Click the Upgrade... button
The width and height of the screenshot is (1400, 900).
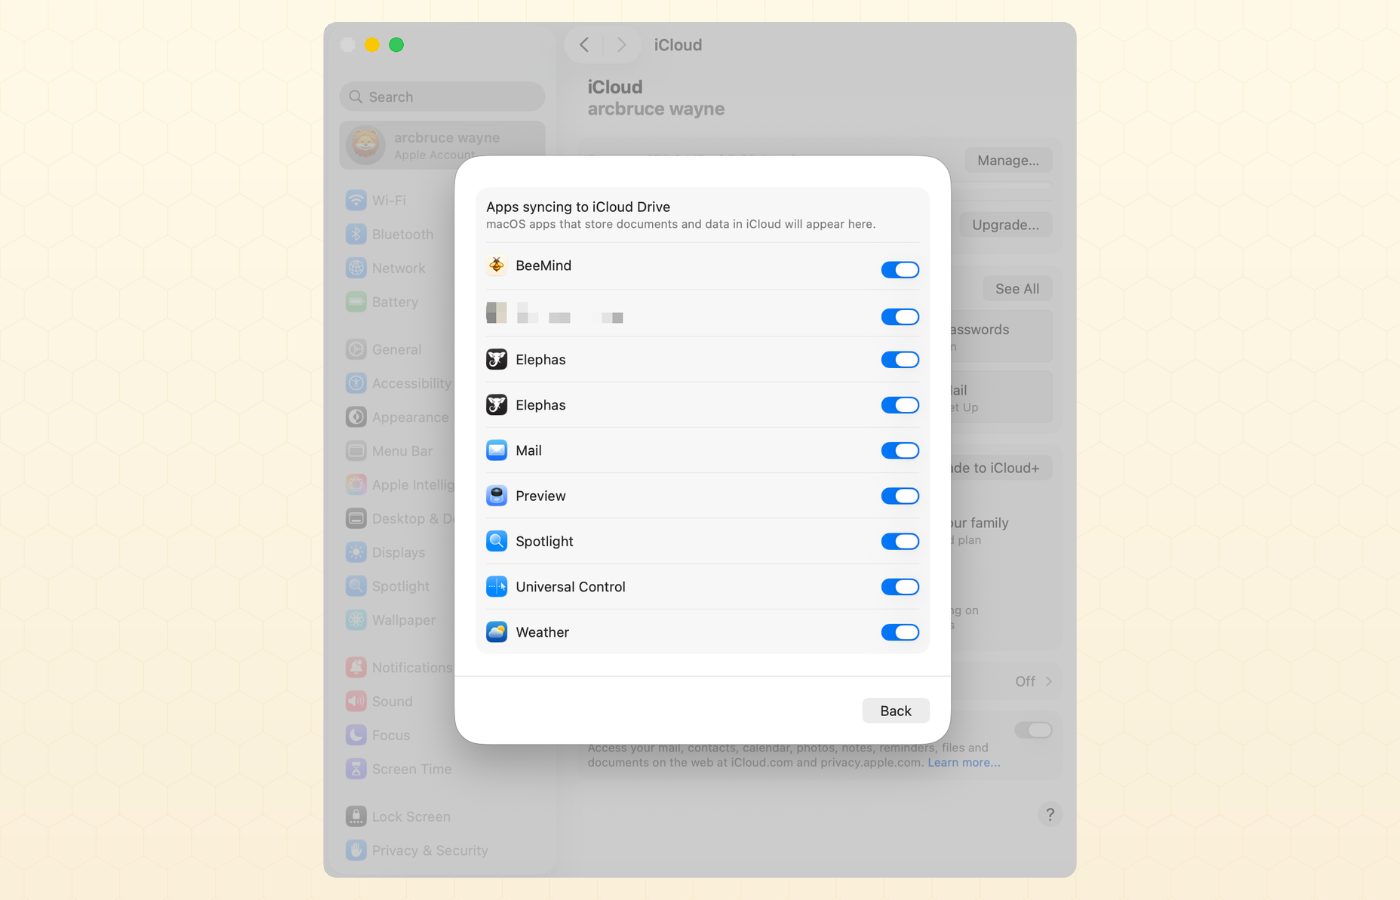click(x=1005, y=225)
